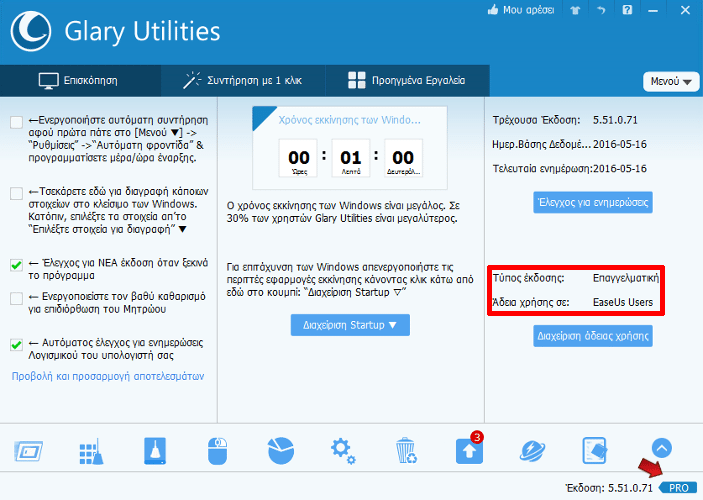Screen dimensions: 703x500
Task: Click the four-squares Προηγμένα Εργαλεία icon
Action: click(357, 80)
